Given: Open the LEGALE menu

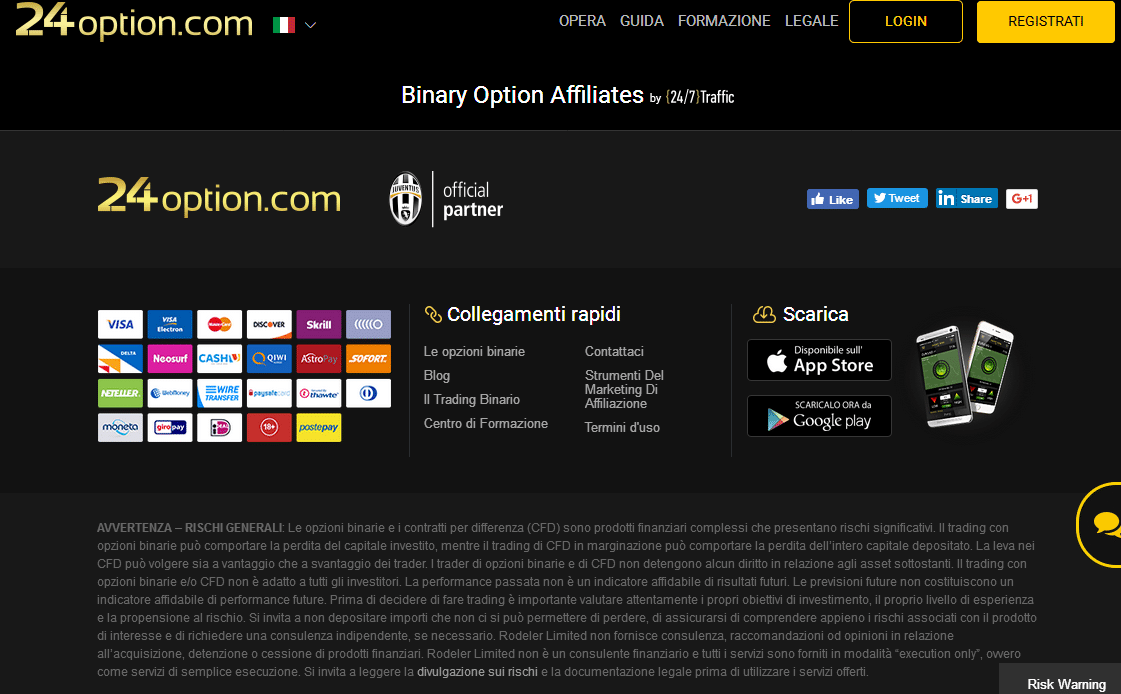Looking at the screenshot, I should 811,21.
